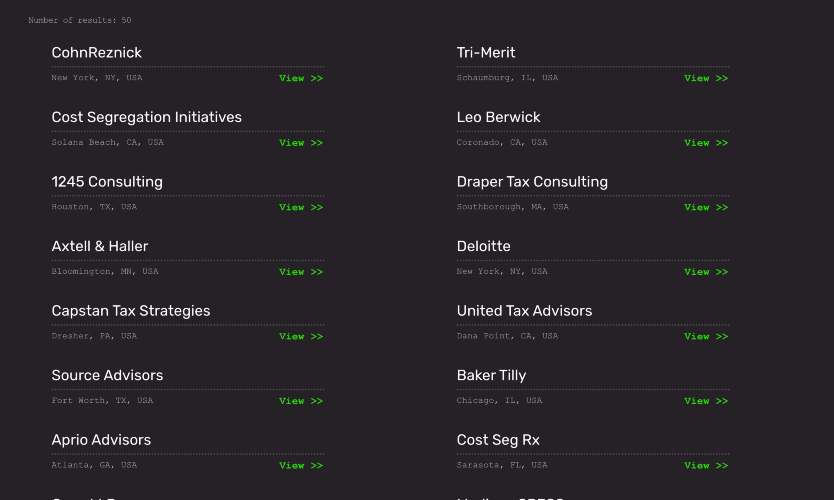
Task: Open the Tri-Merit View link
Action: click(x=705, y=78)
